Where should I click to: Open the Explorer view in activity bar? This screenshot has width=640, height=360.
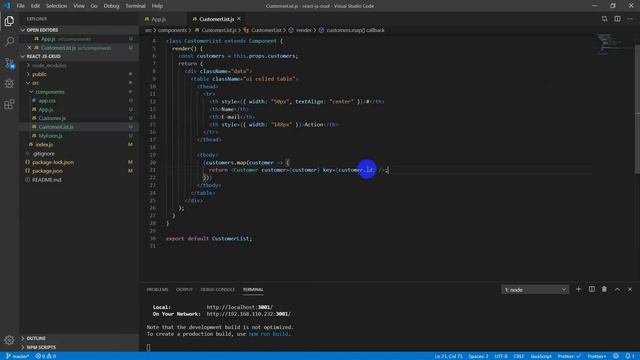9,21
